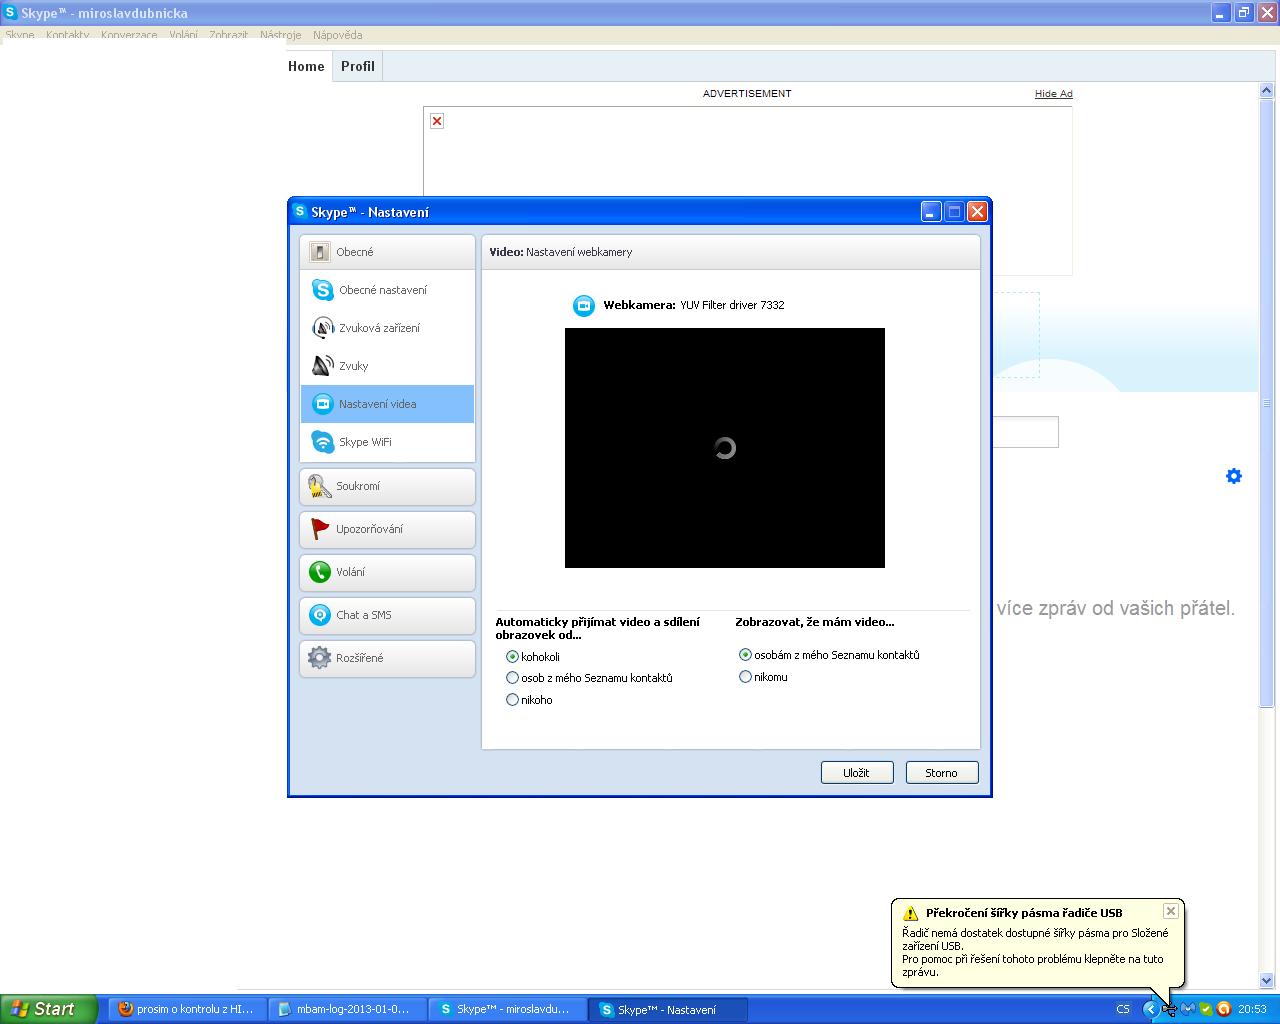Click the webcam icon beside Webkamera label
Image resolution: width=1280 pixels, height=1024 pixels.
click(x=584, y=306)
